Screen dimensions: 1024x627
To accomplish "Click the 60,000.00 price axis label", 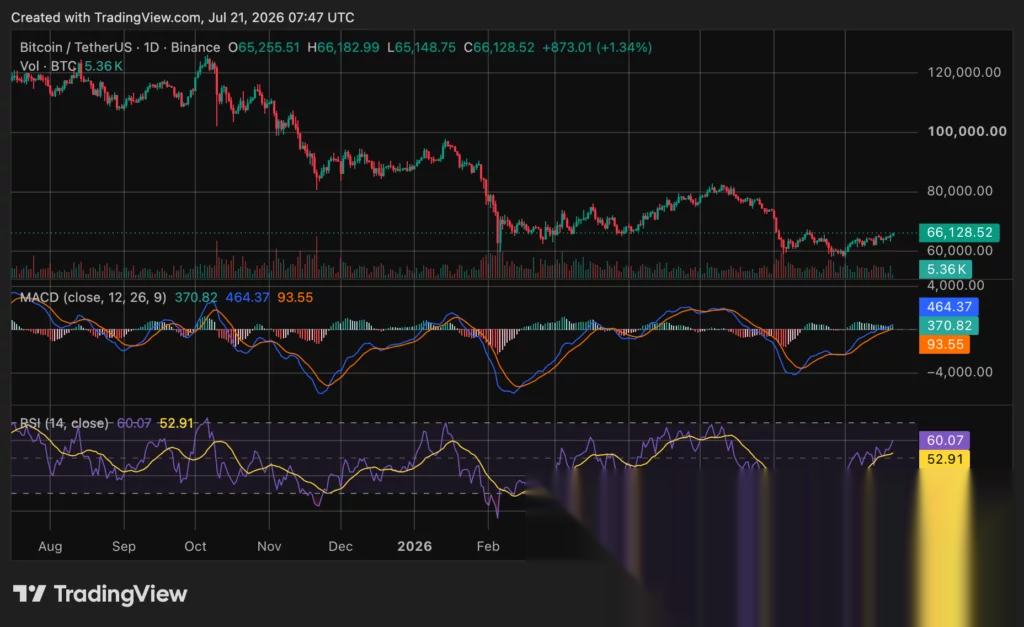I will [x=960, y=251].
